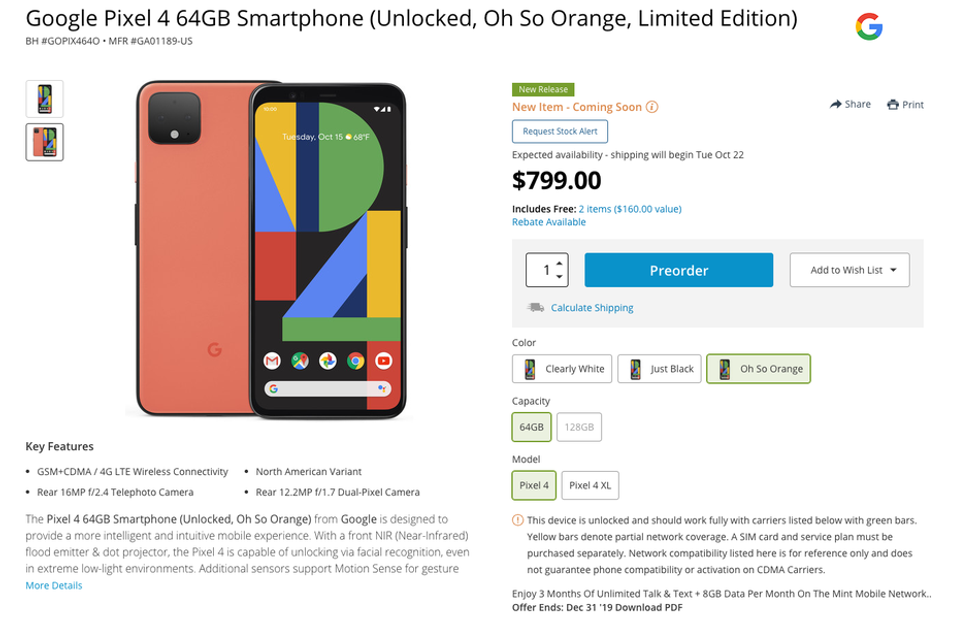Increase quantity with the up arrow
The image size is (980, 618).
tap(560, 263)
